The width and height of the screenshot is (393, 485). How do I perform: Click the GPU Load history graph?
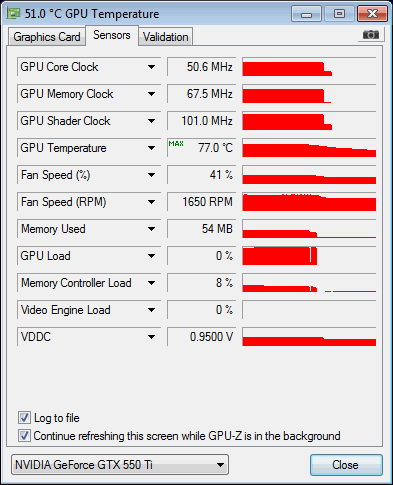point(309,256)
